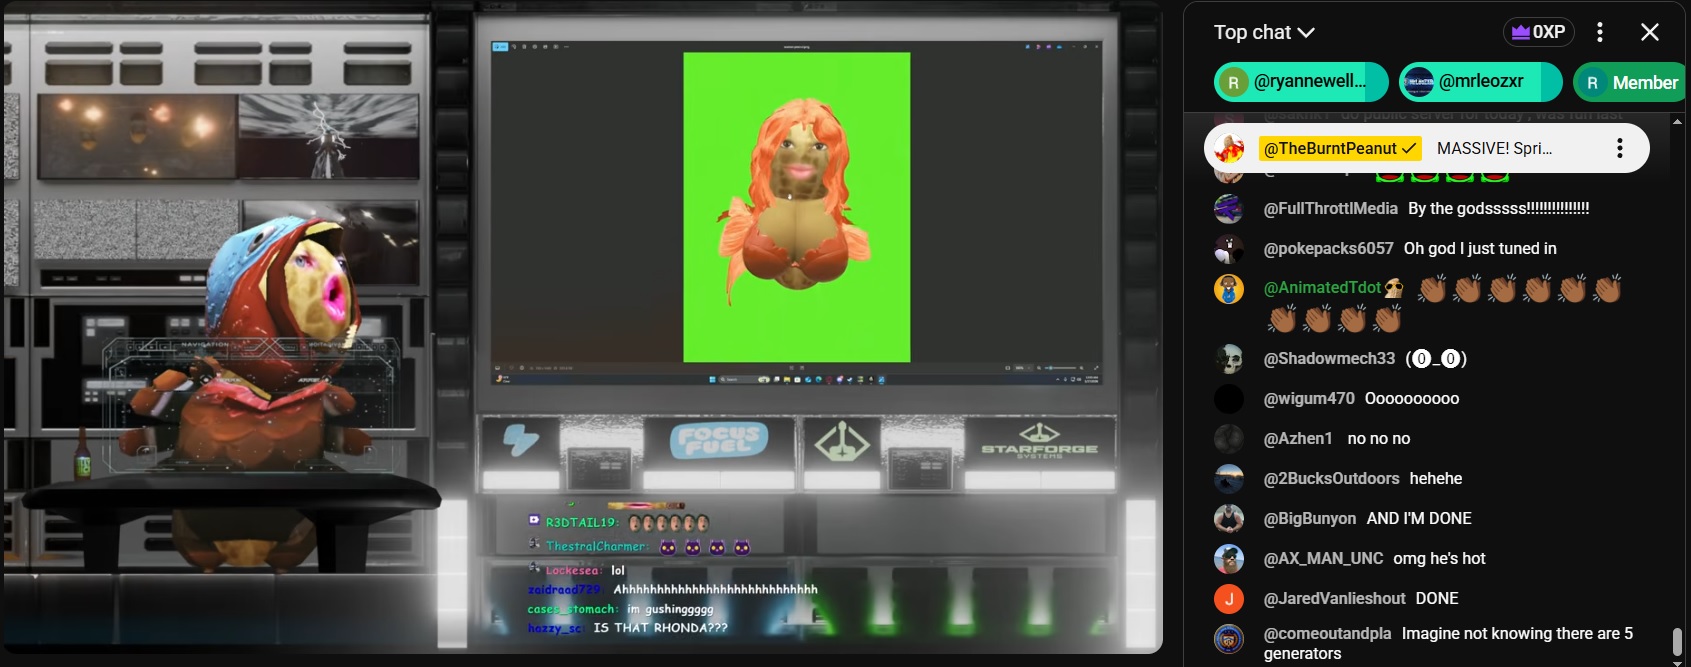Select the @ryannewell chip in chat header

pos(1301,82)
